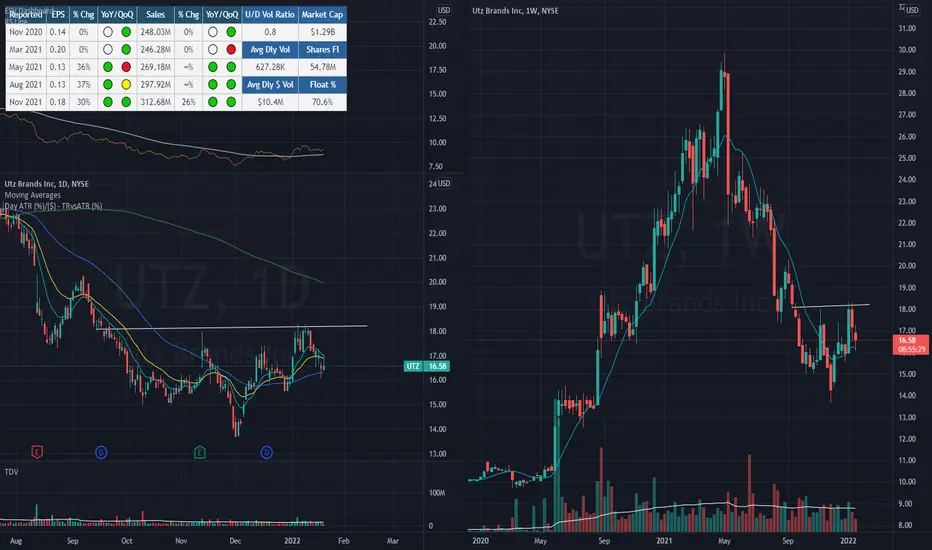
Task: Click the '246.28M' sales cell
Action: (x=156, y=49)
